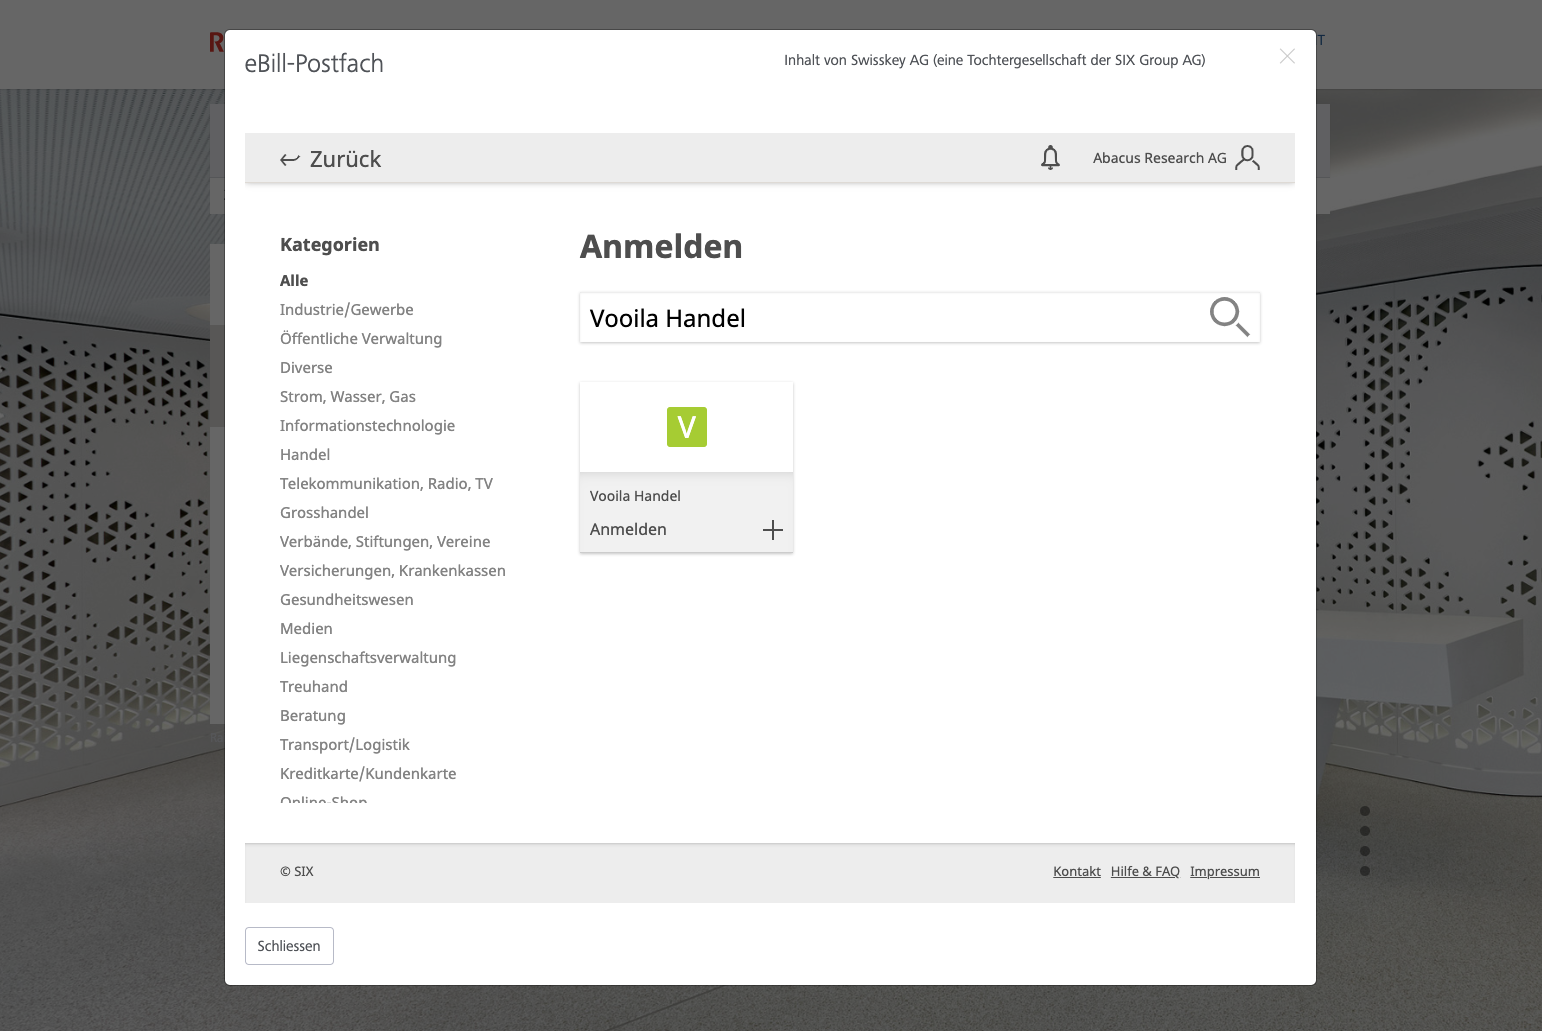Open Hilfe & FAQ

pyautogui.click(x=1145, y=871)
